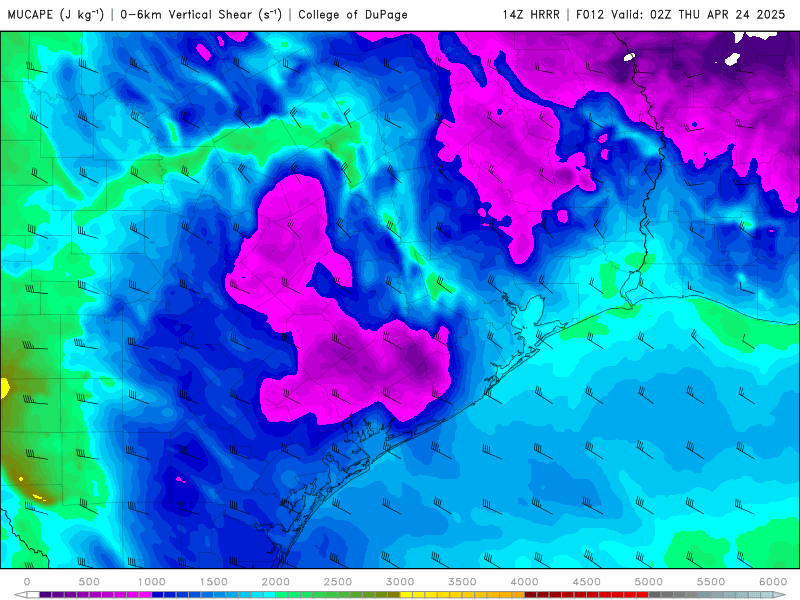800x600 pixels.
Task: Click the 2000 tick label on color scale
Action: tap(276, 582)
